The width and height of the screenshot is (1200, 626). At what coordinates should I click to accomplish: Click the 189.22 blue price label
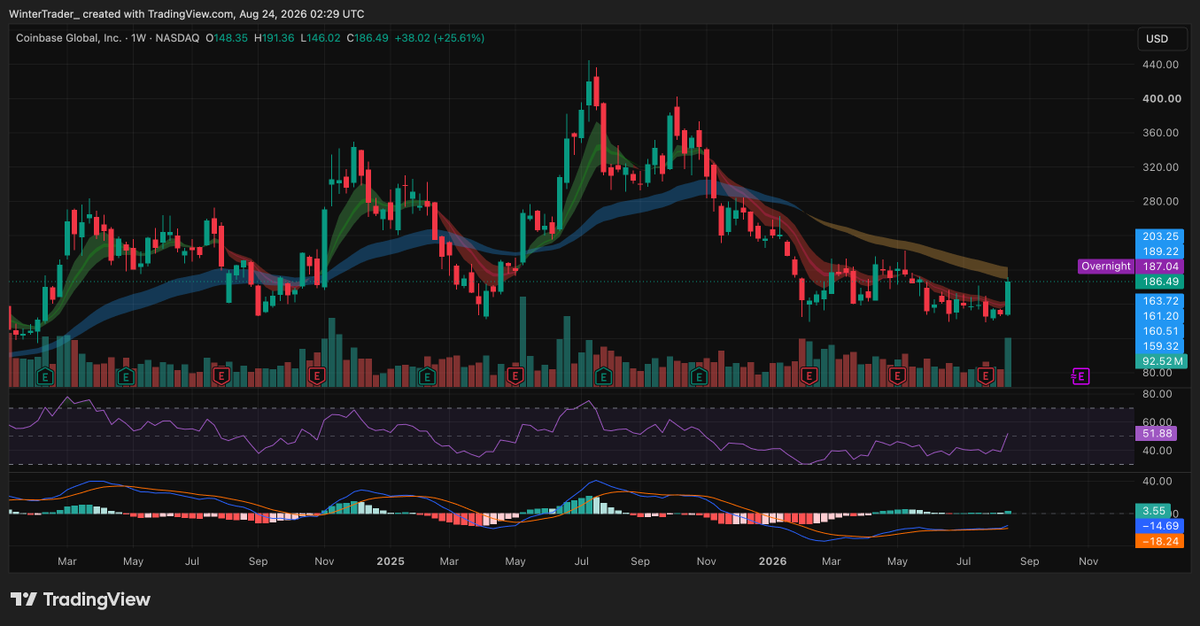(1160, 251)
